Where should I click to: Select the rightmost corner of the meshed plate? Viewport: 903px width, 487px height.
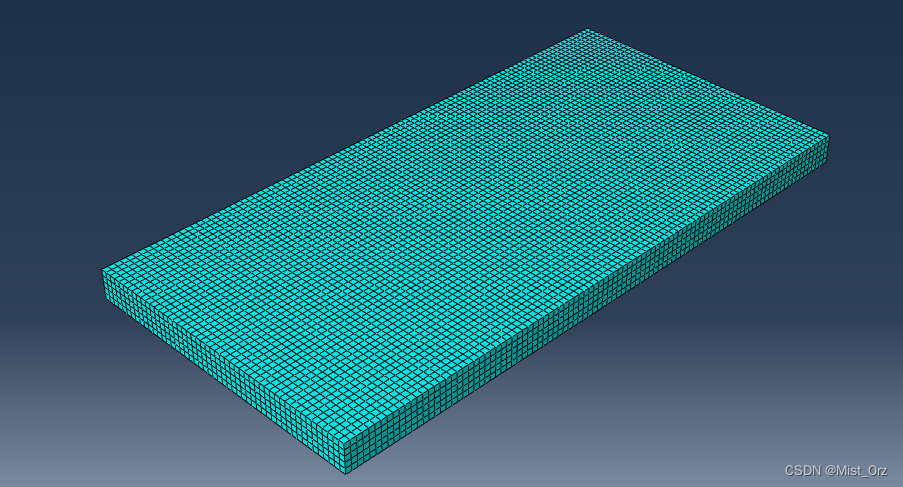pos(828,135)
